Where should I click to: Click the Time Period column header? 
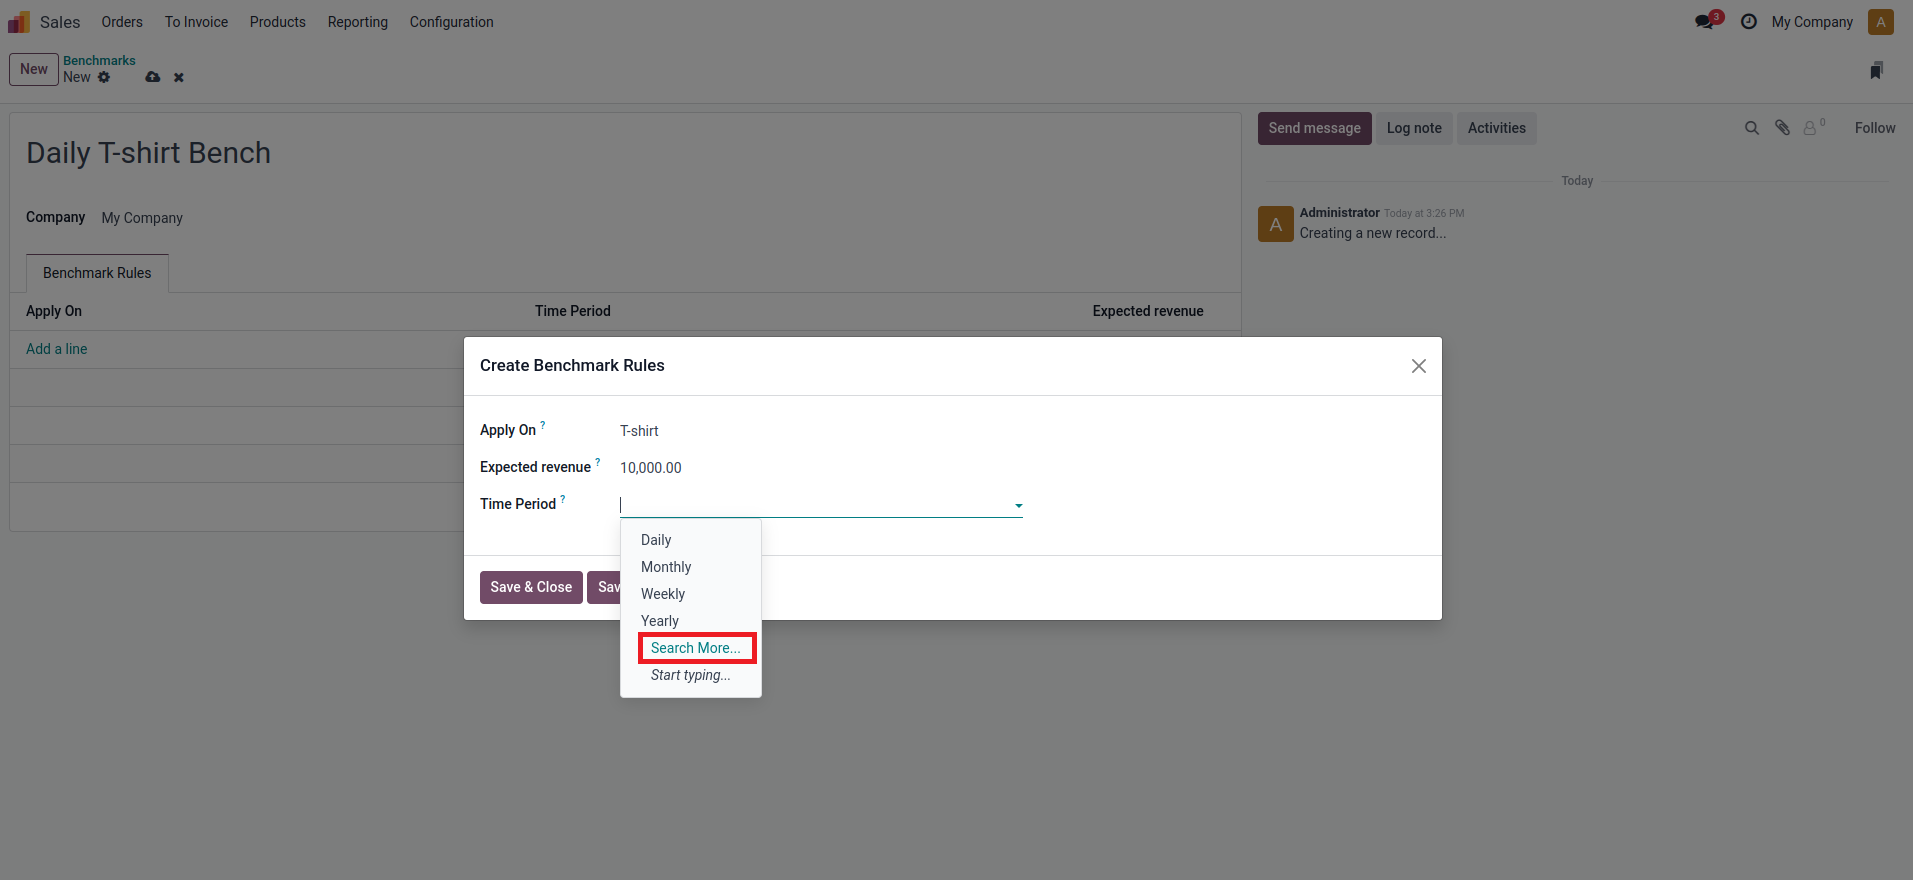(573, 311)
